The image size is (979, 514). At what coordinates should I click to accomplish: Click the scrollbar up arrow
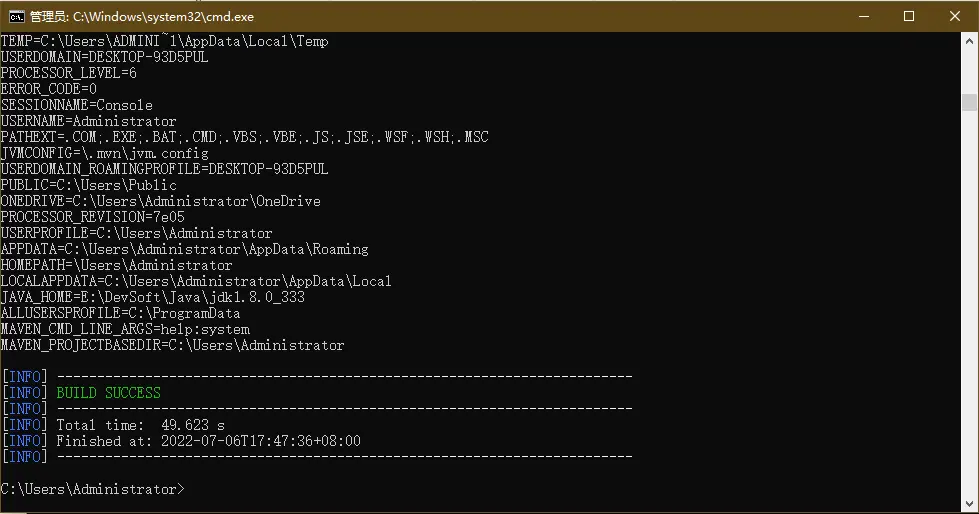[969, 41]
